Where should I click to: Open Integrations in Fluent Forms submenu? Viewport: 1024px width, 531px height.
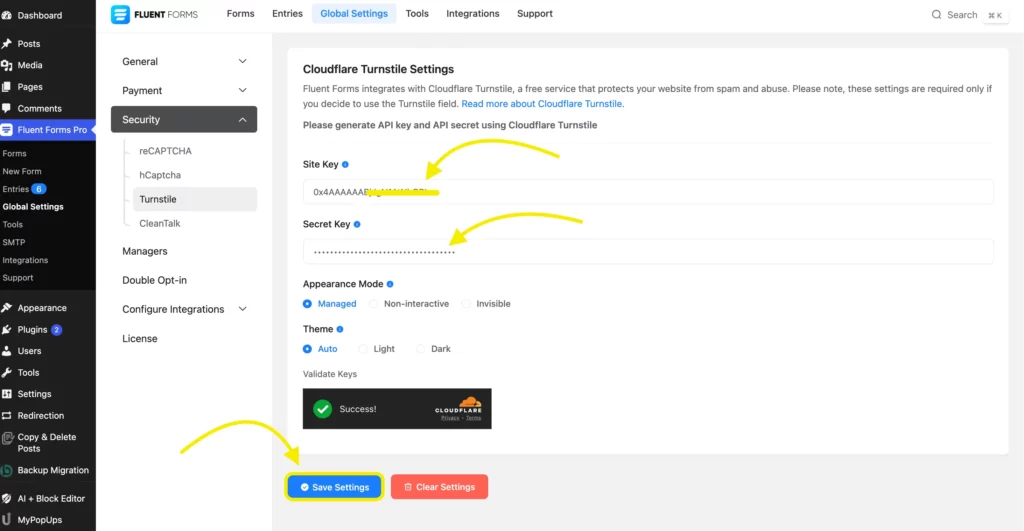pyautogui.click(x=25, y=260)
